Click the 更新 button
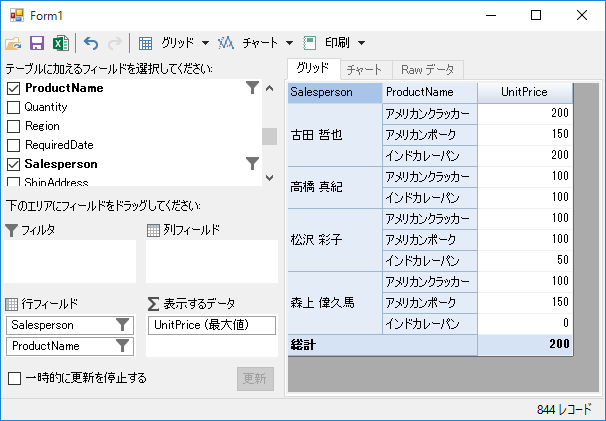 click(x=255, y=379)
